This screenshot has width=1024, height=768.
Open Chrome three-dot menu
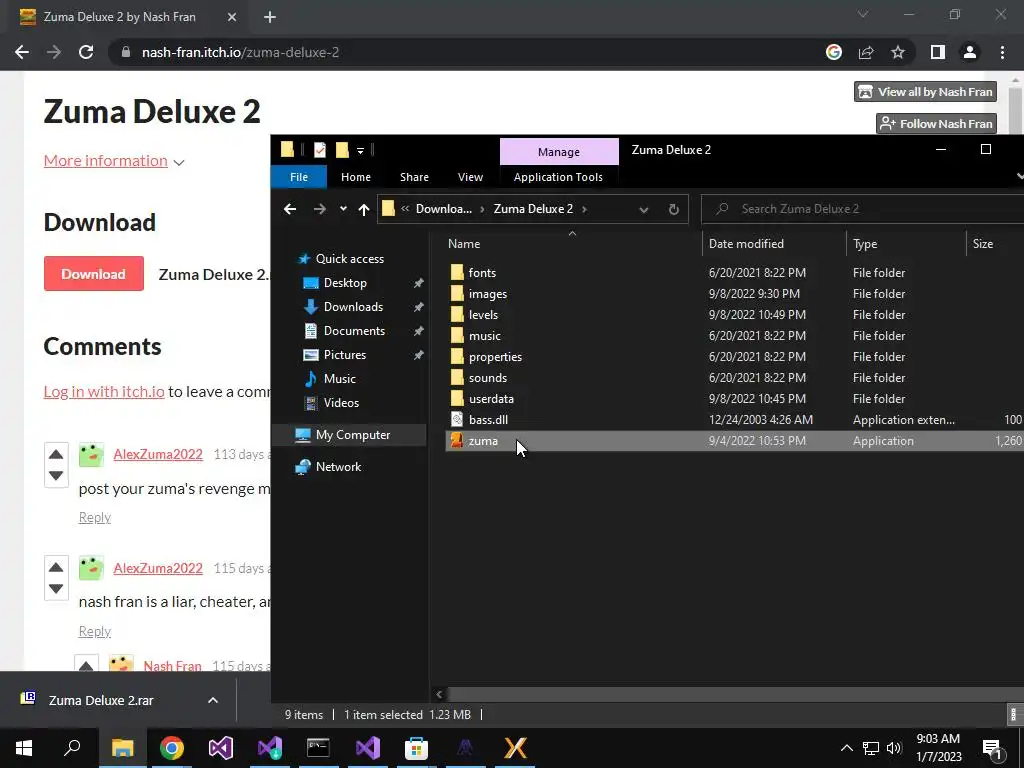coord(1002,52)
